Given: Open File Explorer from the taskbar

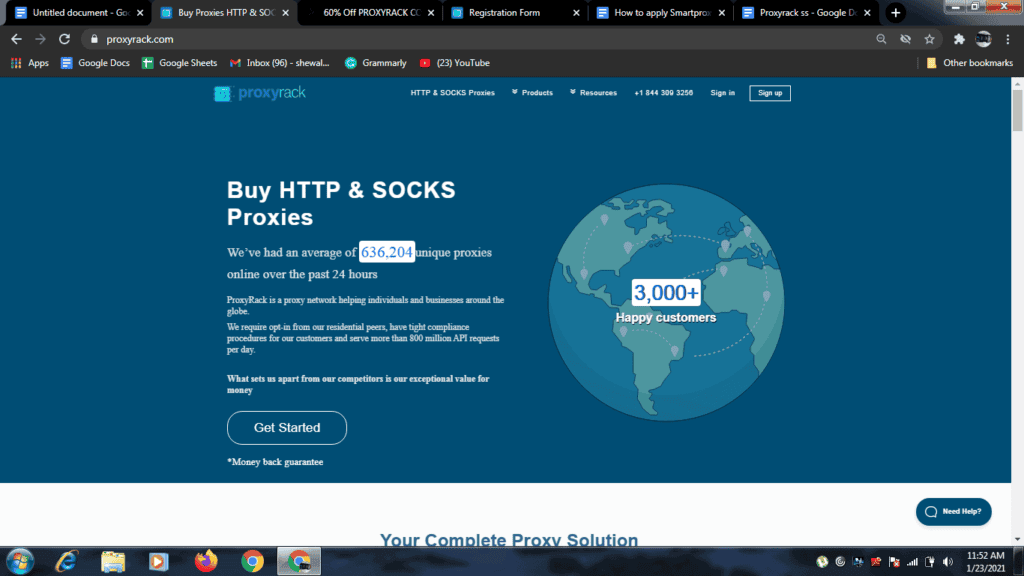Looking at the screenshot, I should 113,562.
